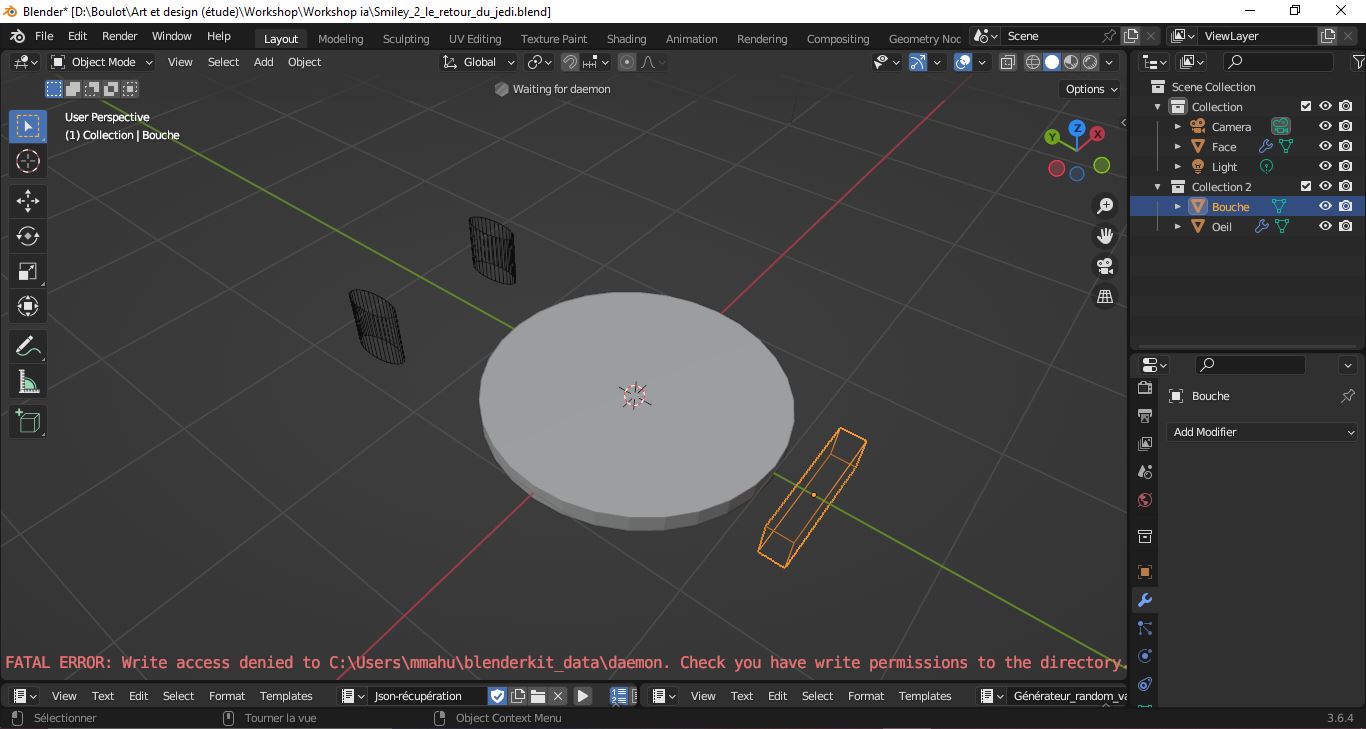1366x729 pixels.
Task: Select the Measure tool
Action: [28, 382]
